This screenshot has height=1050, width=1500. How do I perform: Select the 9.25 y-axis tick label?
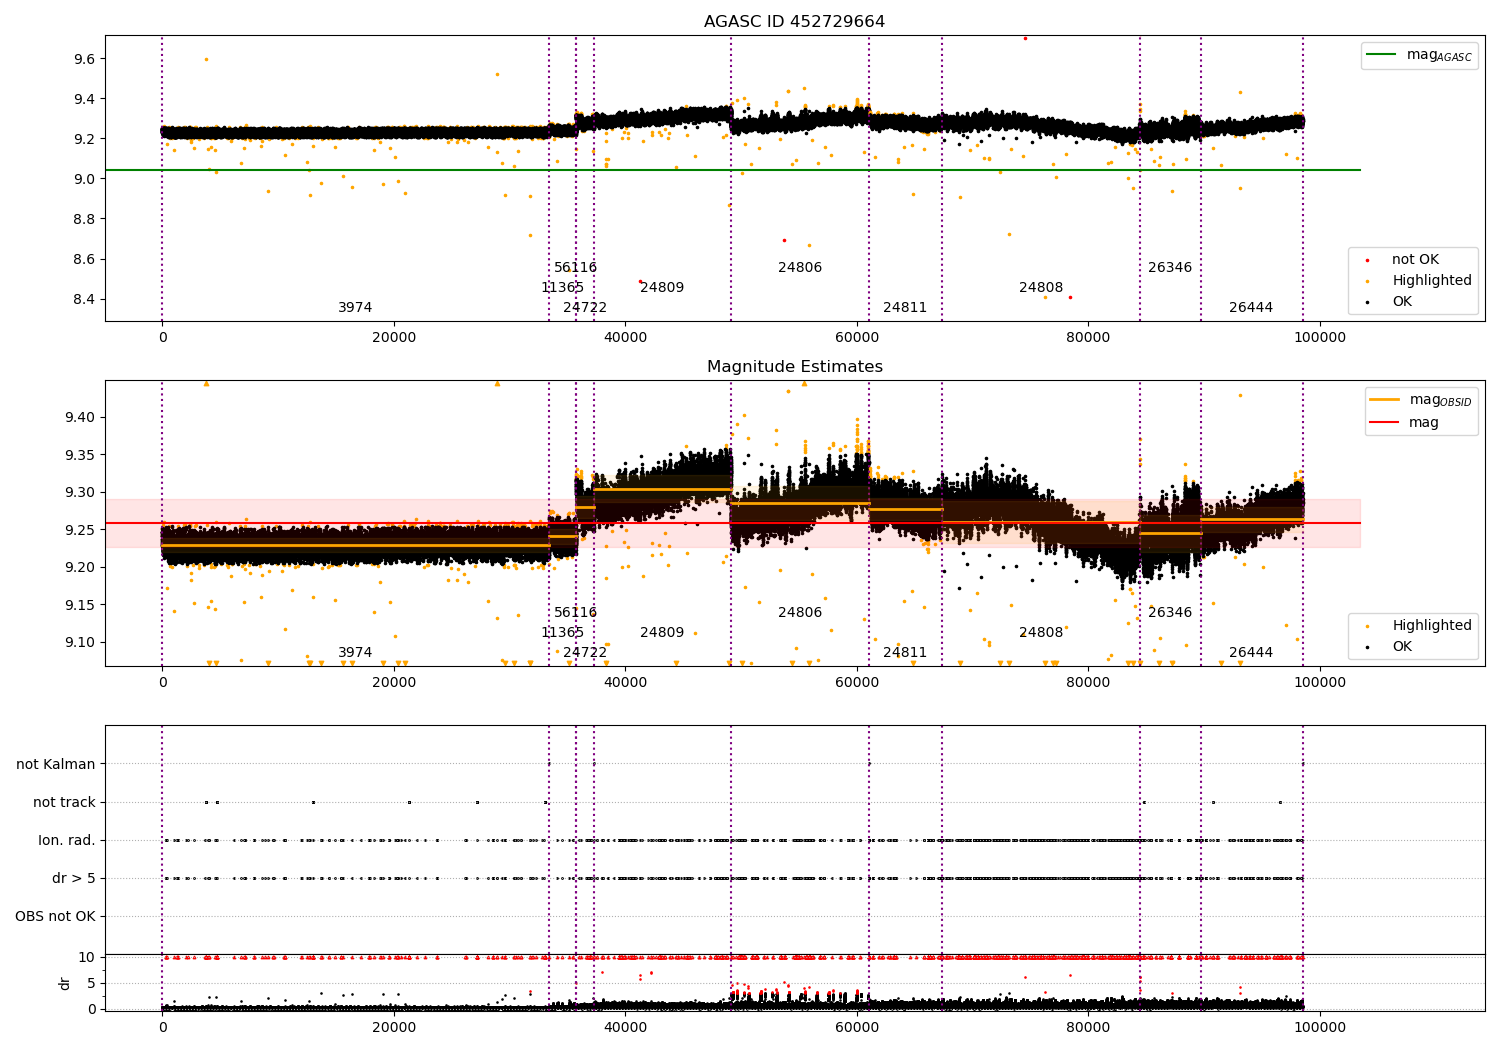pos(81,530)
